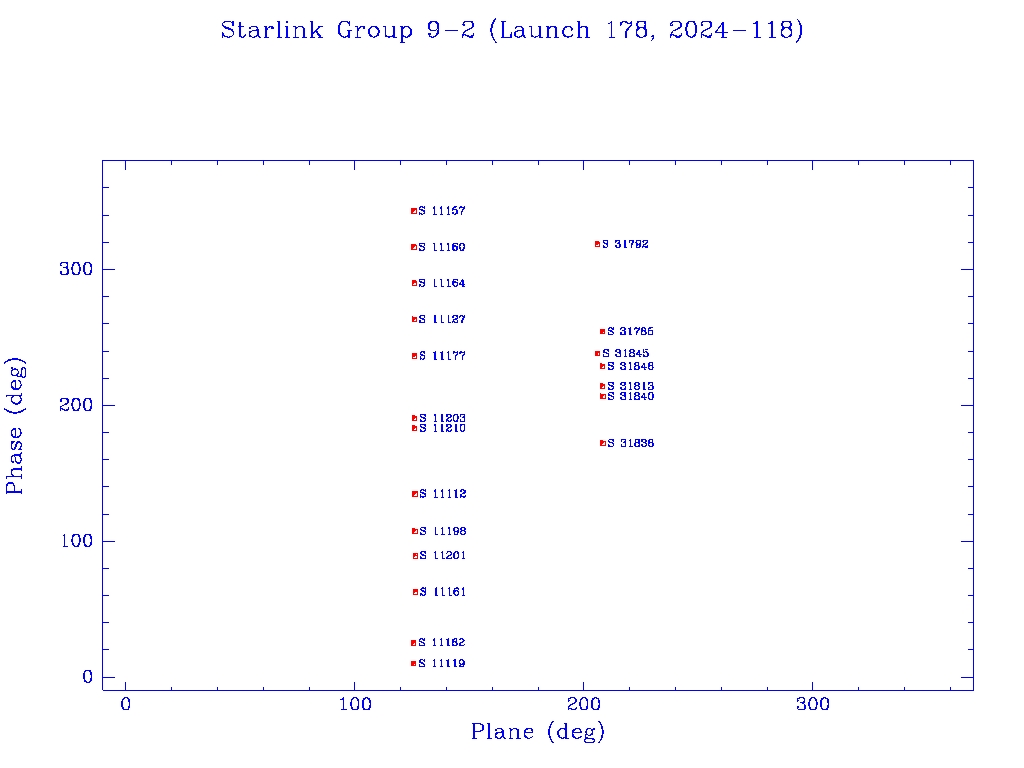Click the 'S 31785' satellite label
Image resolution: width=1024 pixels, height=768 pixels.
(x=631, y=332)
